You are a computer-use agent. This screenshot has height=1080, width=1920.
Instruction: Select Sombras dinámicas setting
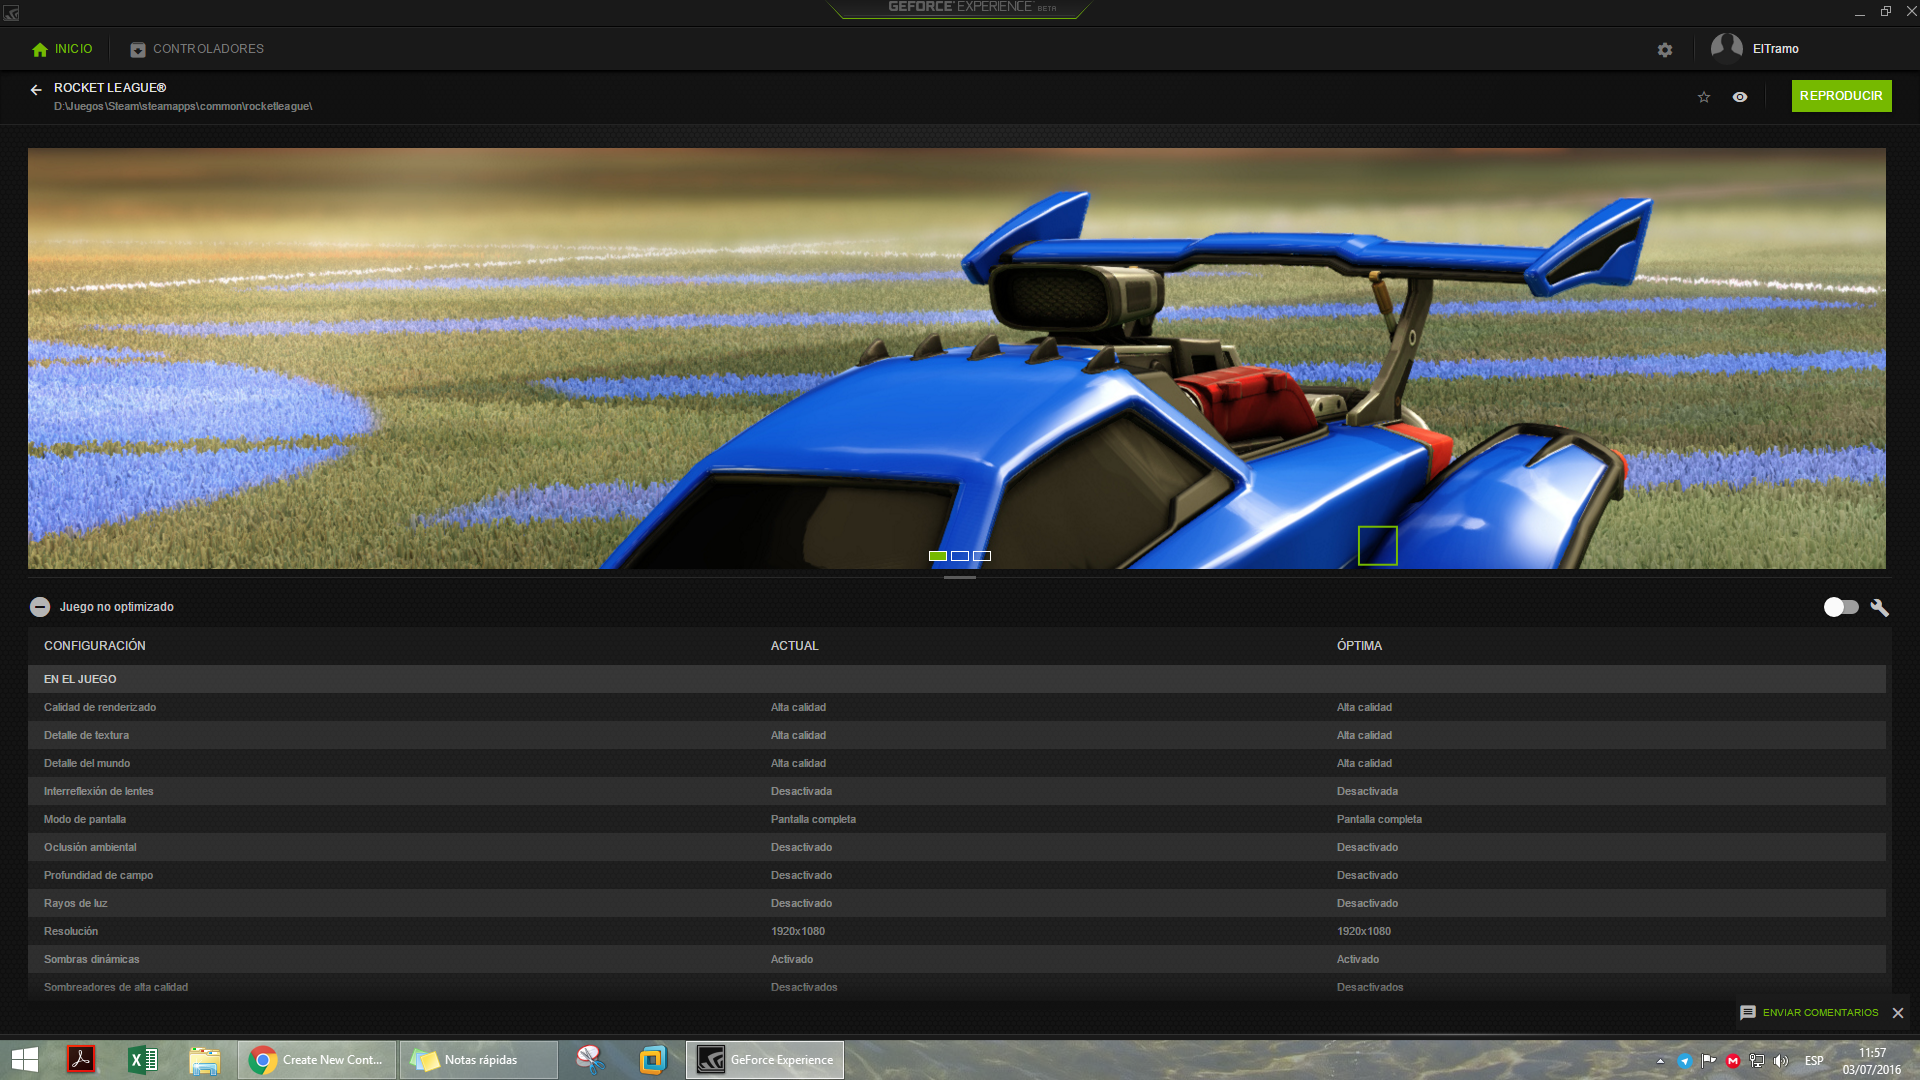[x=957, y=959]
